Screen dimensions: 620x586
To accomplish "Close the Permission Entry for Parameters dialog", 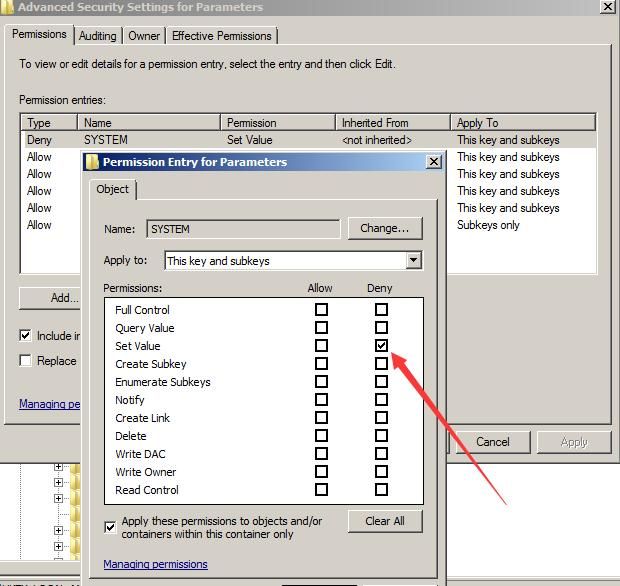I will click(x=434, y=161).
